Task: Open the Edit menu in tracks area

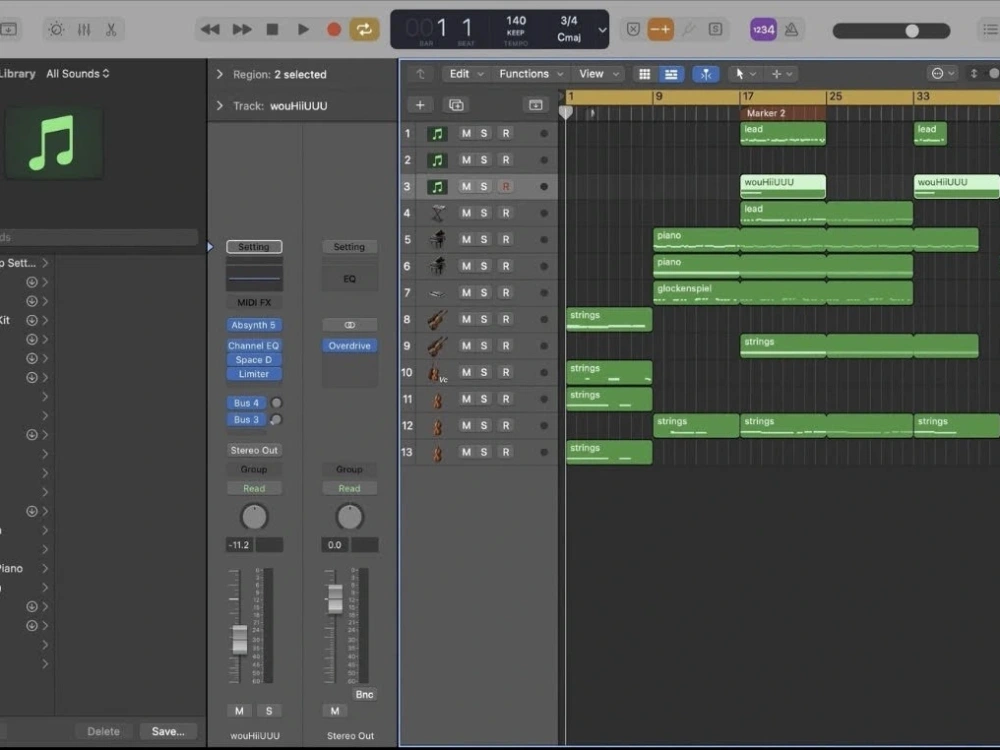Action: pos(466,74)
